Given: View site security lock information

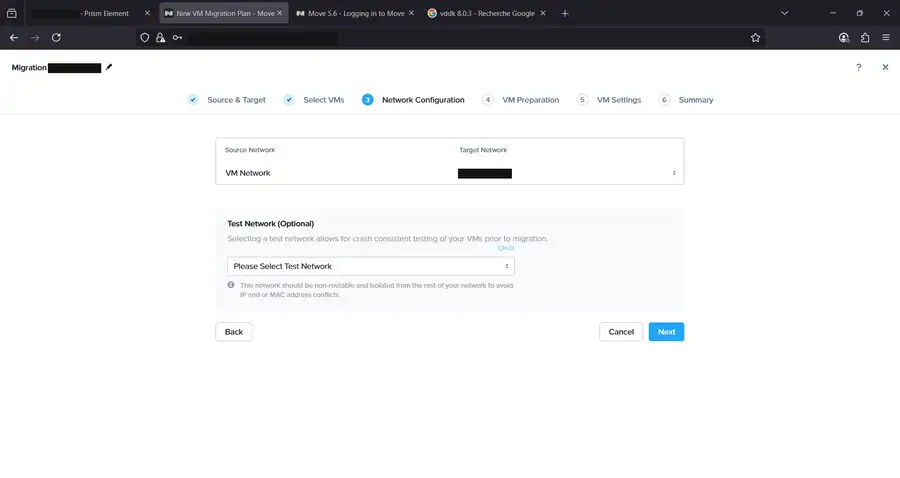Looking at the screenshot, I should [x=161, y=37].
